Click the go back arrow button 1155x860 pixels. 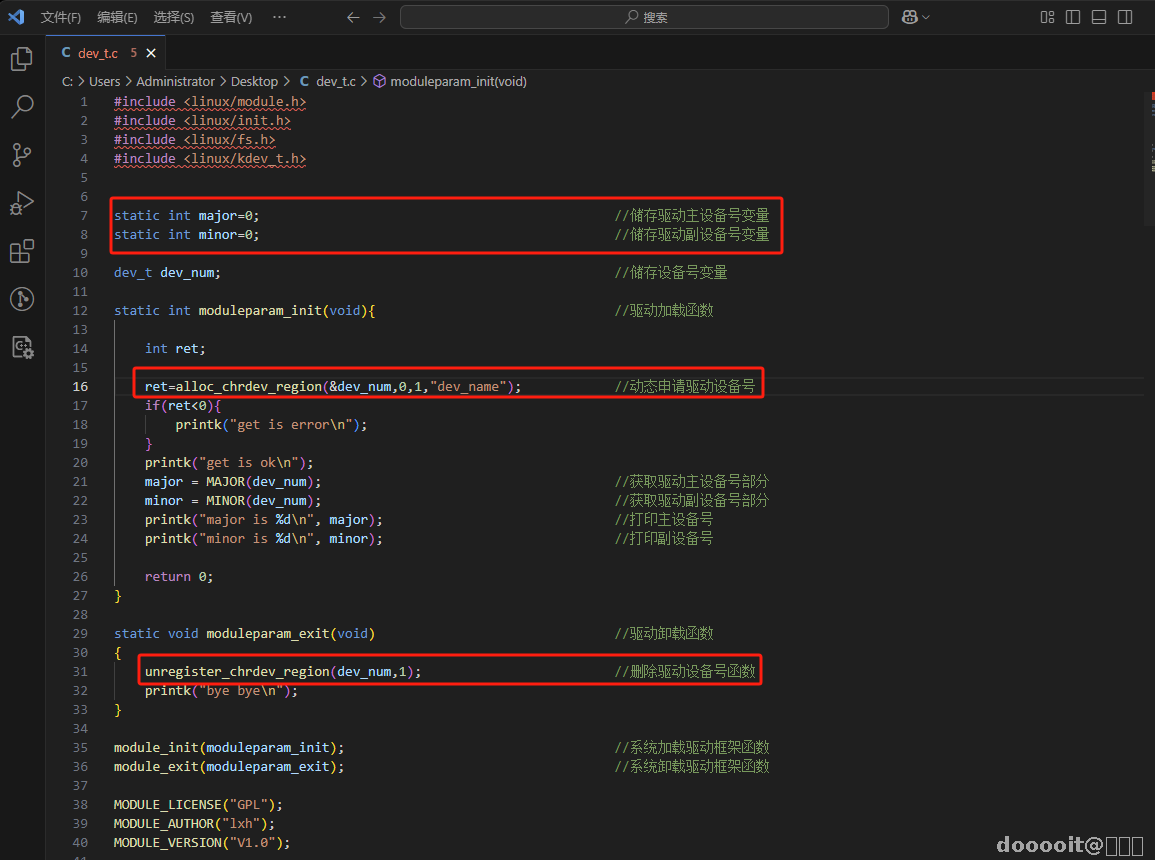coord(352,17)
